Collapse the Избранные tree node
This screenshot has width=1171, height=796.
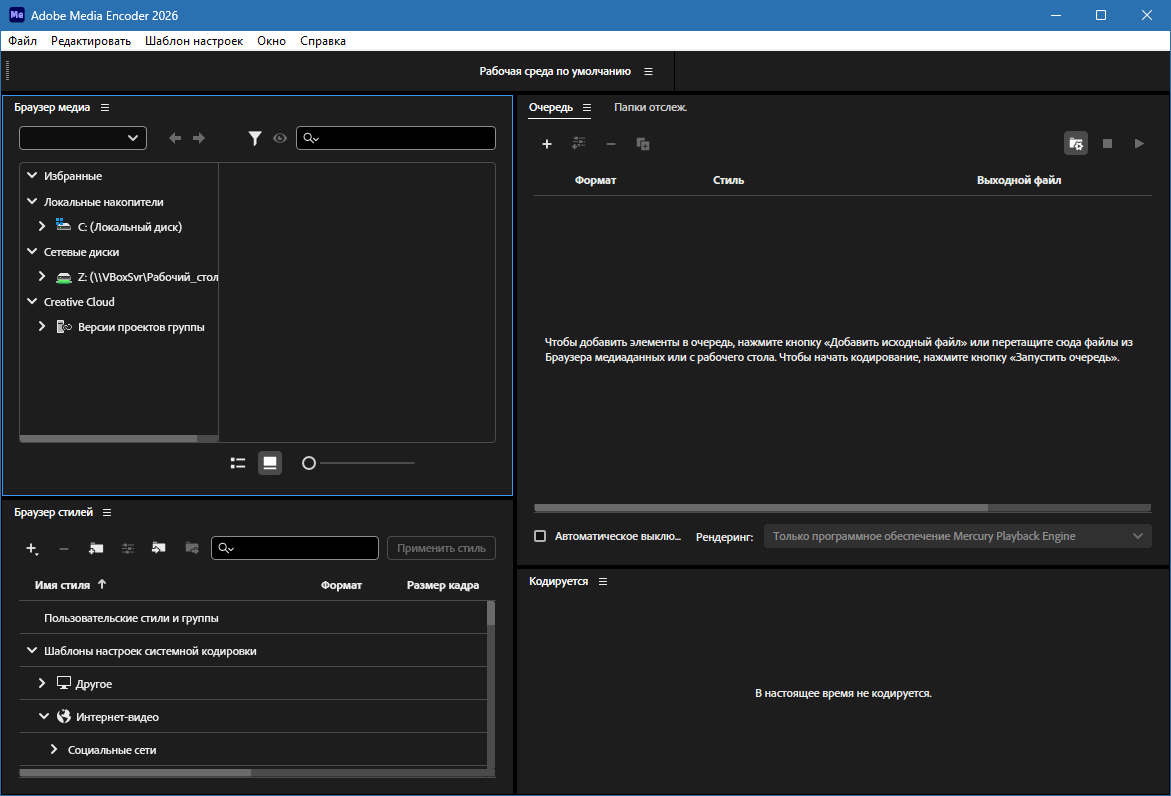point(32,175)
